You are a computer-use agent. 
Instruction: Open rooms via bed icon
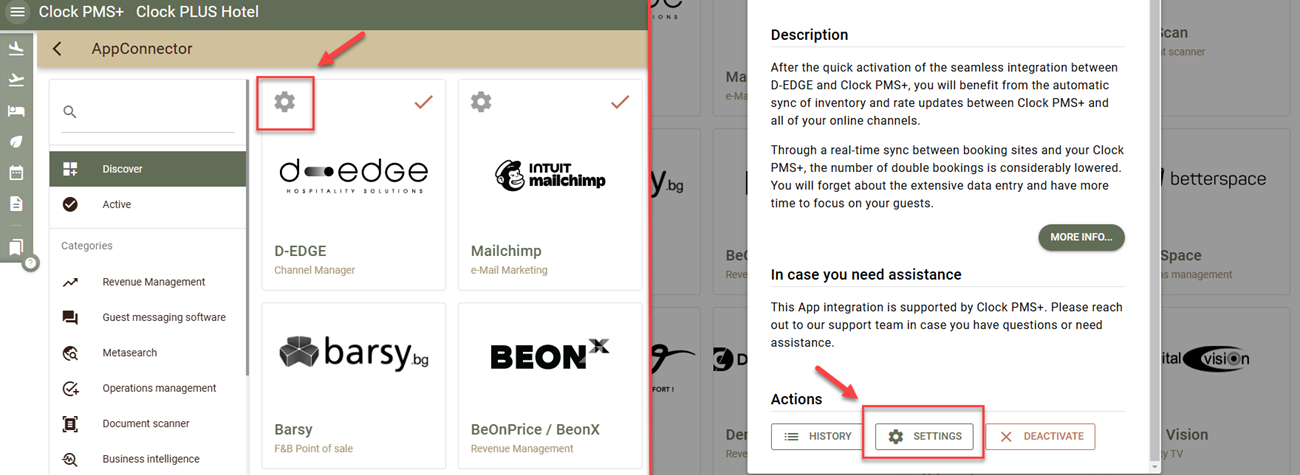coord(15,111)
